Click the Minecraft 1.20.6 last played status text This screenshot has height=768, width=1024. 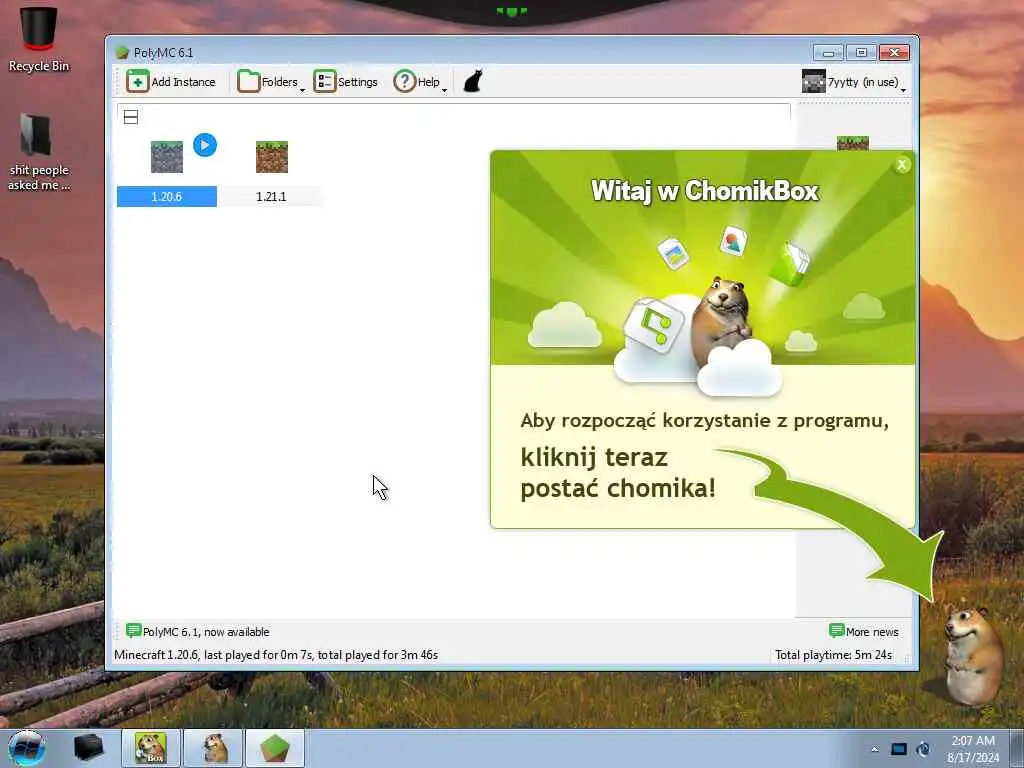[276, 654]
